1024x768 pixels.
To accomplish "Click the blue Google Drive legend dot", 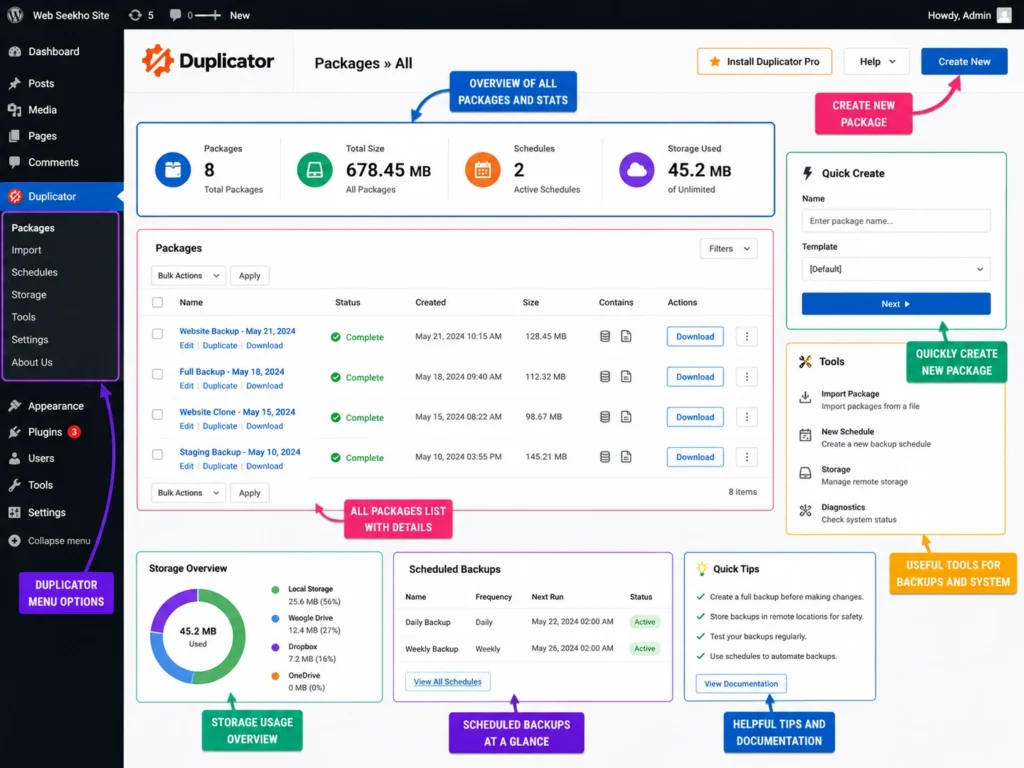I will point(275,618).
